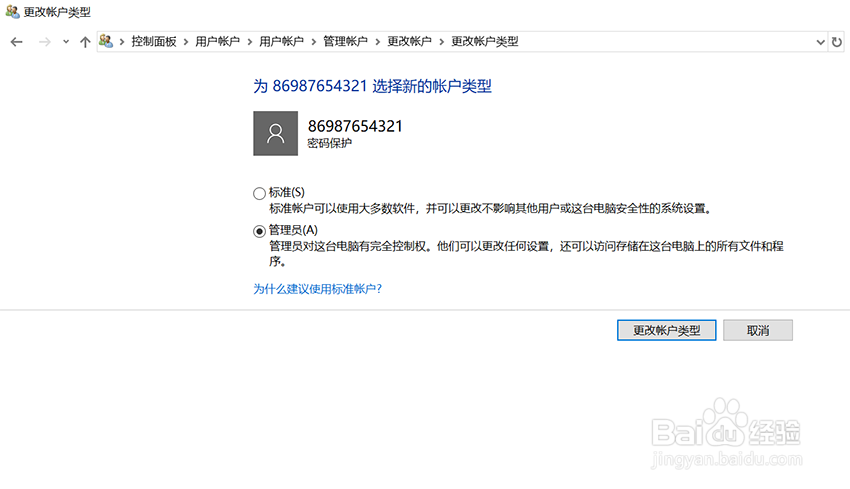The width and height of the screenshot is (850, 489).
Task: Open 管理帐户 breadcrumb
Action: [x=345, y=41]
